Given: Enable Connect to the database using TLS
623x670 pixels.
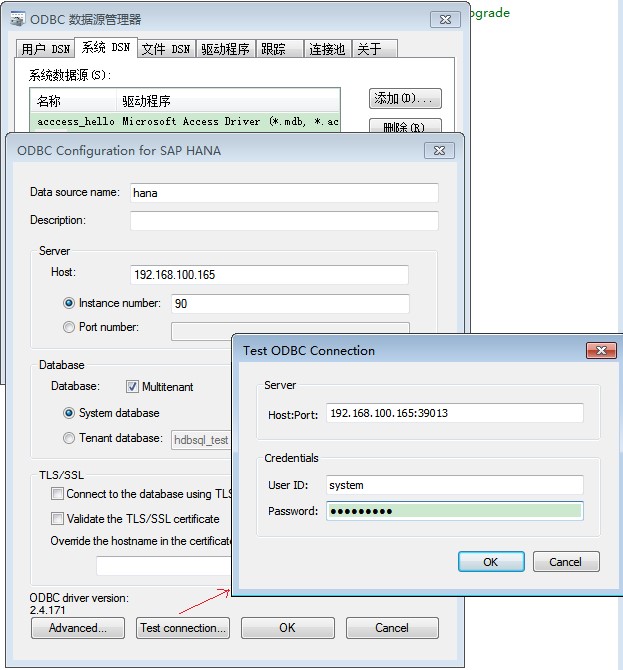Looking at the screenshot, I should [58, 494].
